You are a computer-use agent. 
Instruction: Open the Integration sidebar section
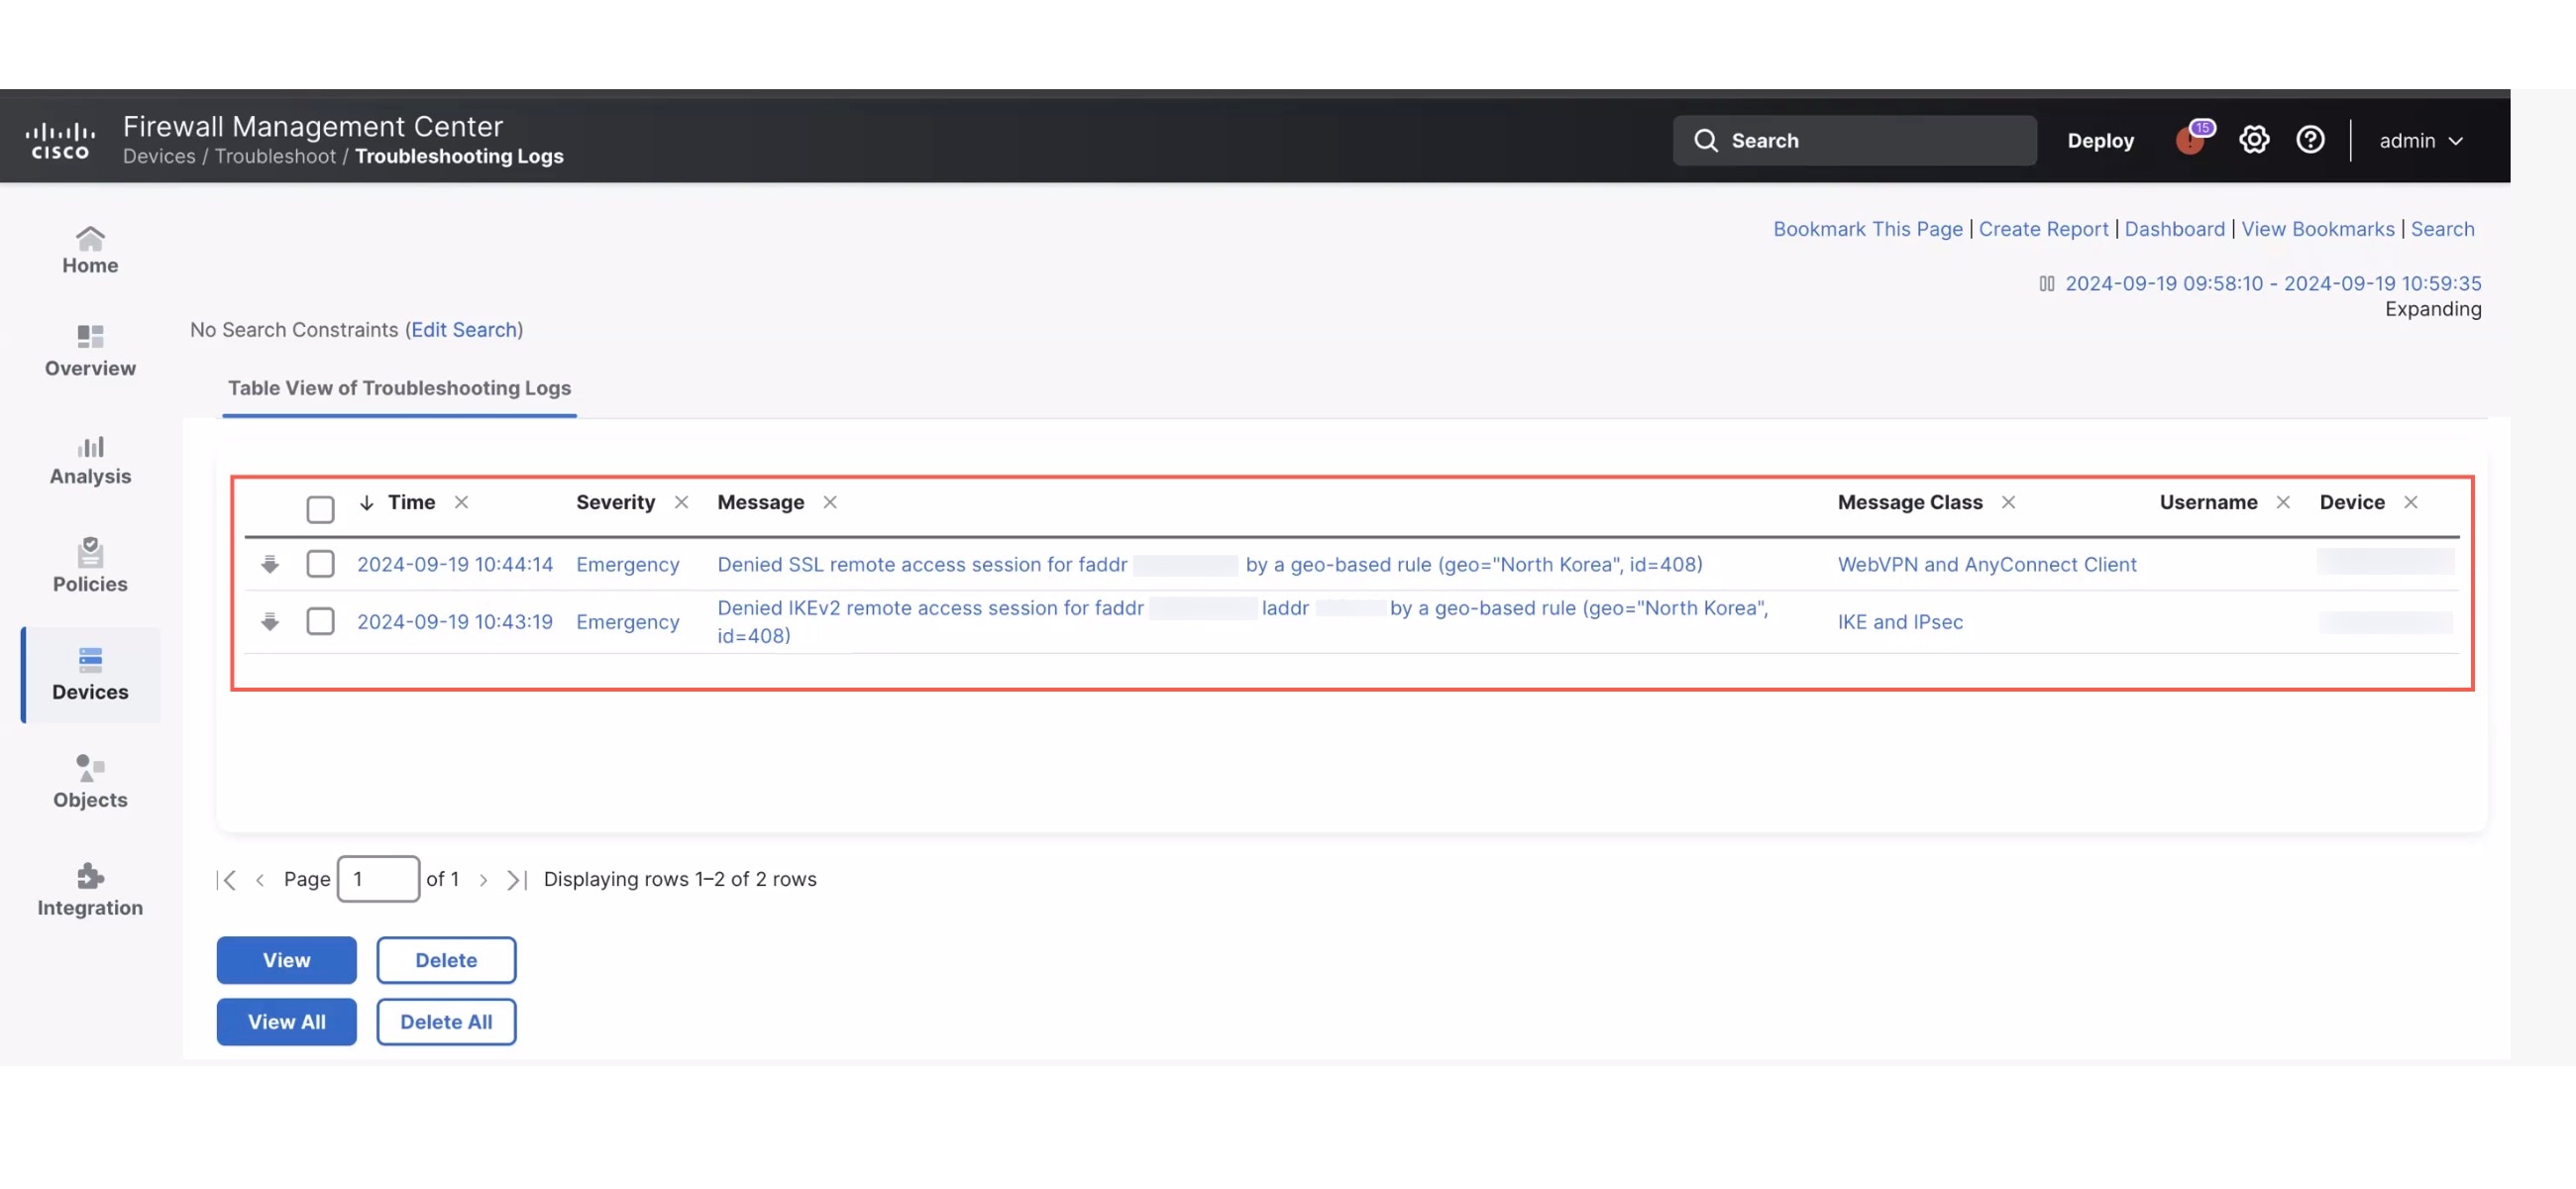[90, 890]
